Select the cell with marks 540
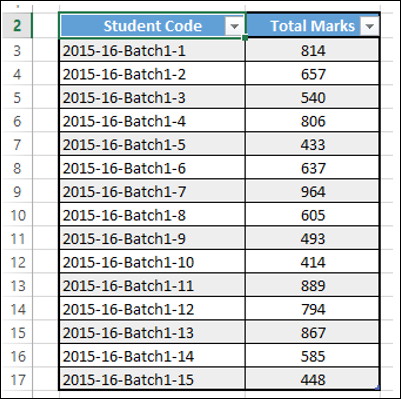 click(312, 98)
